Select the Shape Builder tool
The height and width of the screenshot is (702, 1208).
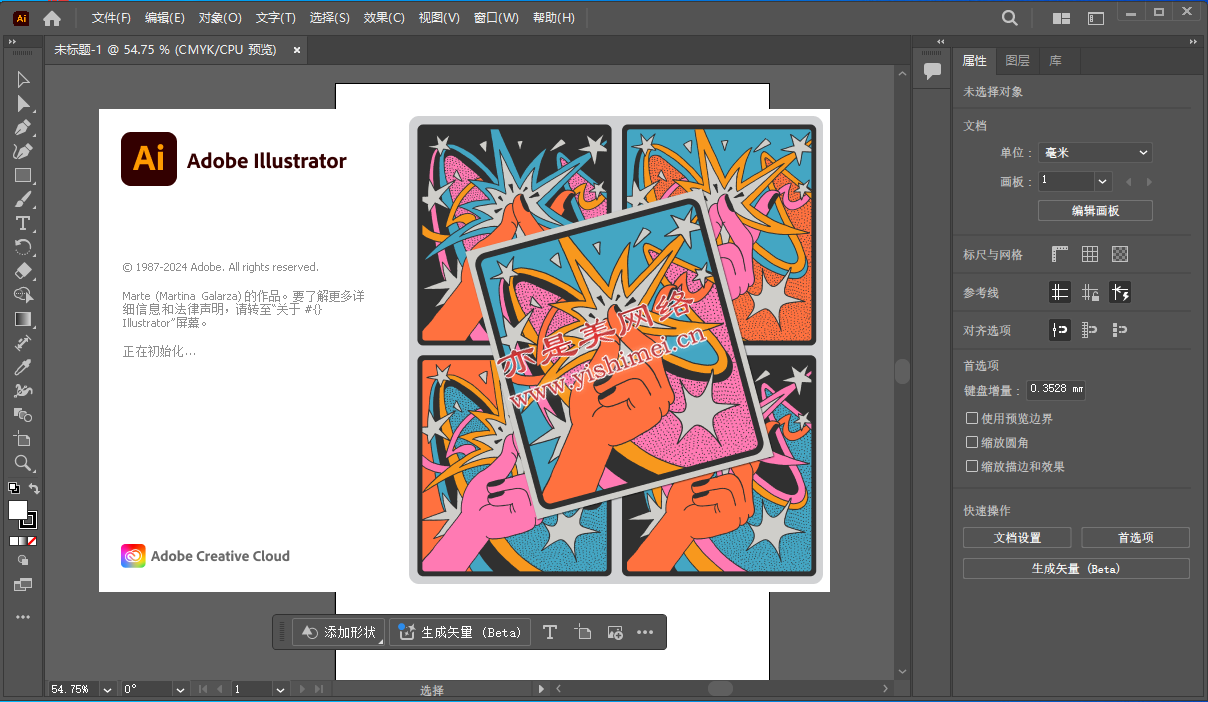point(23,295)
